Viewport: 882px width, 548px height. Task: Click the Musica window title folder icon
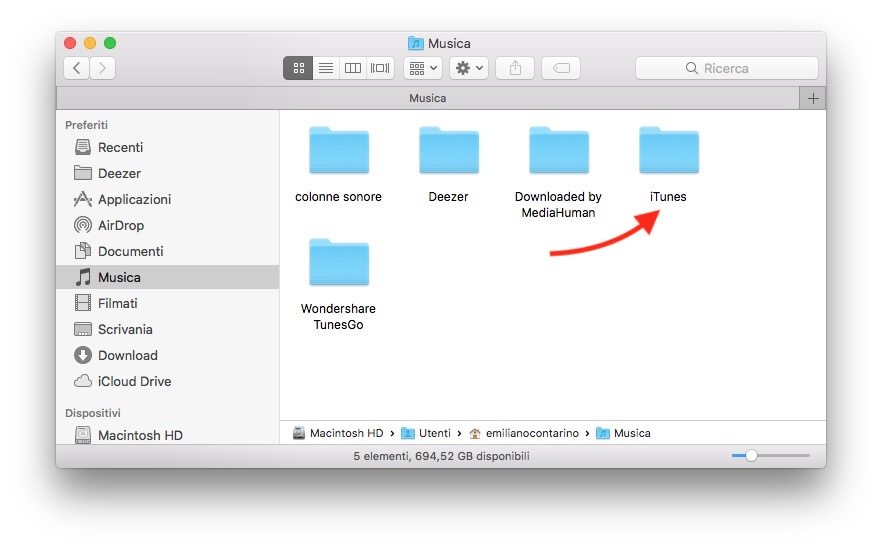coord(416,43)
